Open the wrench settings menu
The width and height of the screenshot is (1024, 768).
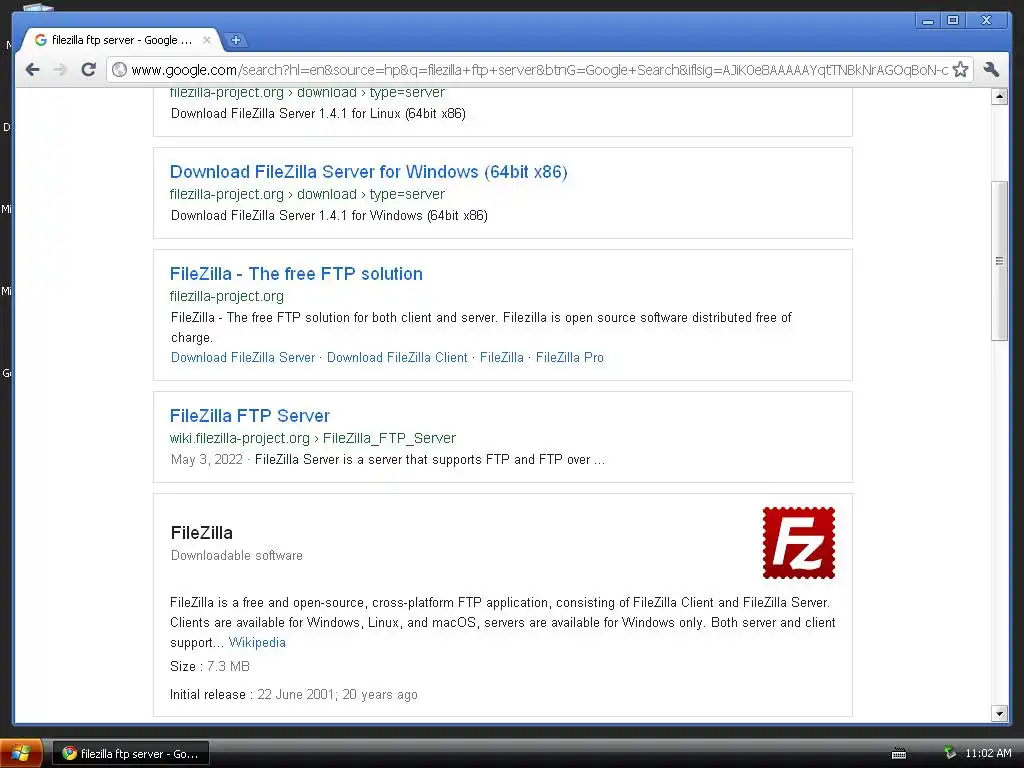pos(991,69)
